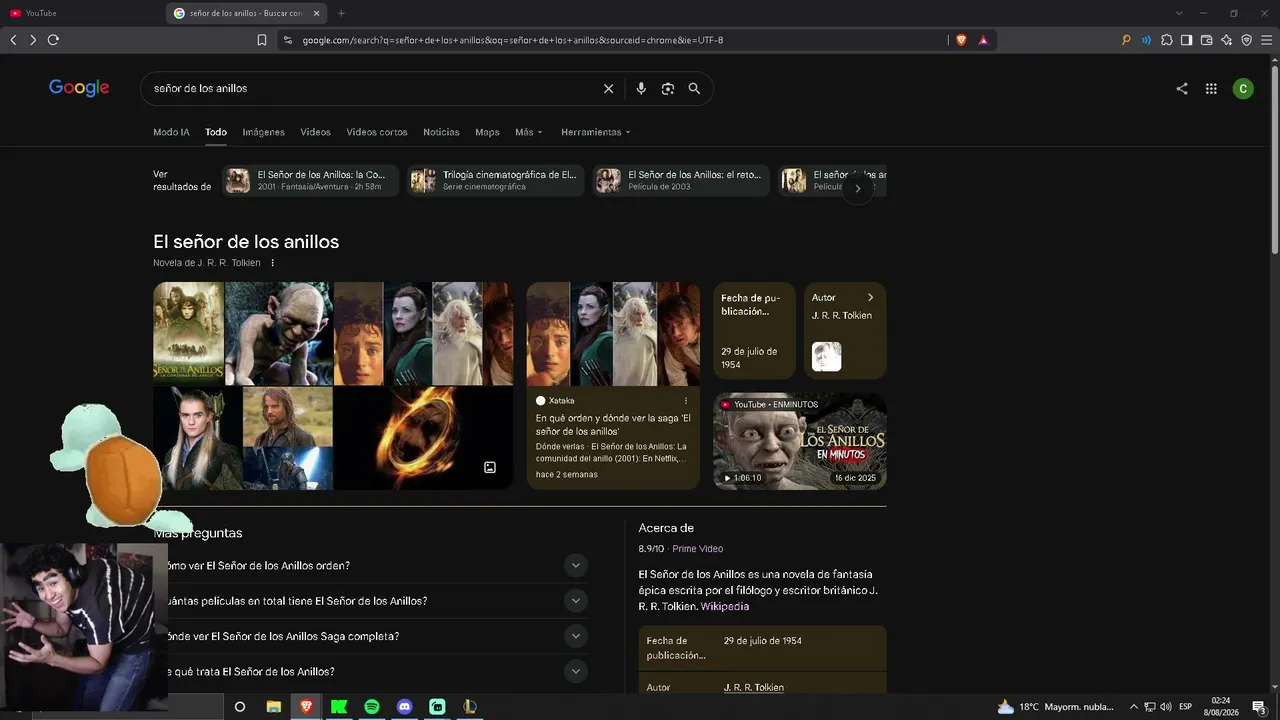Search by image with Google Lens
This screenshot has height=720, width=1280.
668,89
